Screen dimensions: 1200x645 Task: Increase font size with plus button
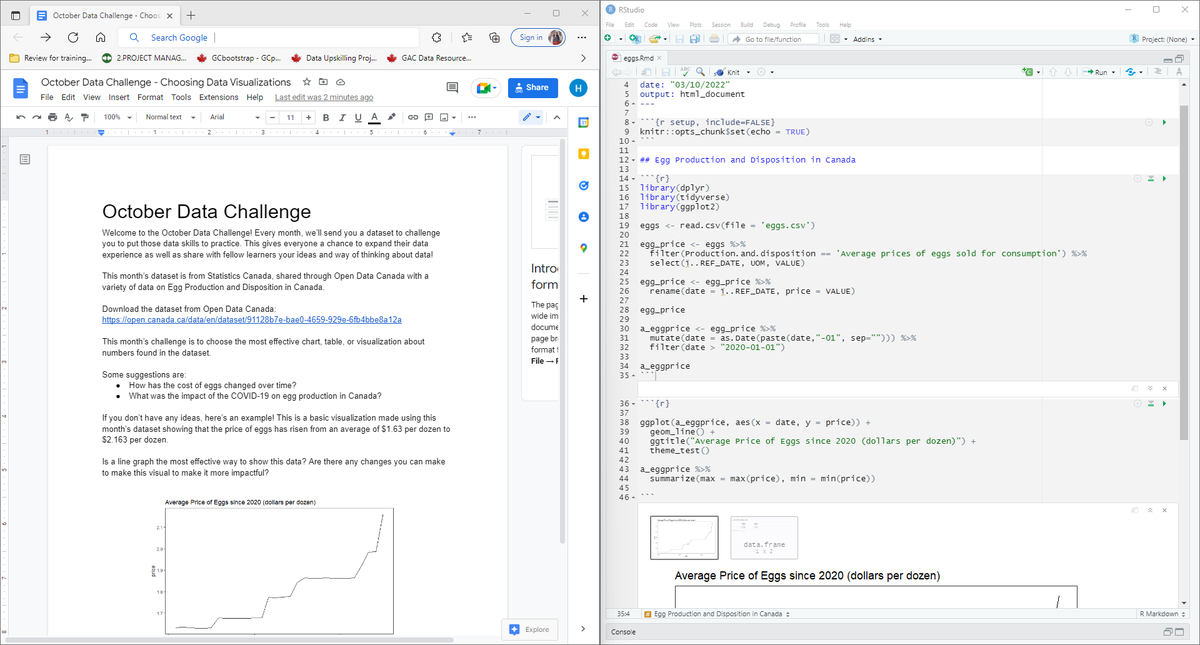(309, 117)
